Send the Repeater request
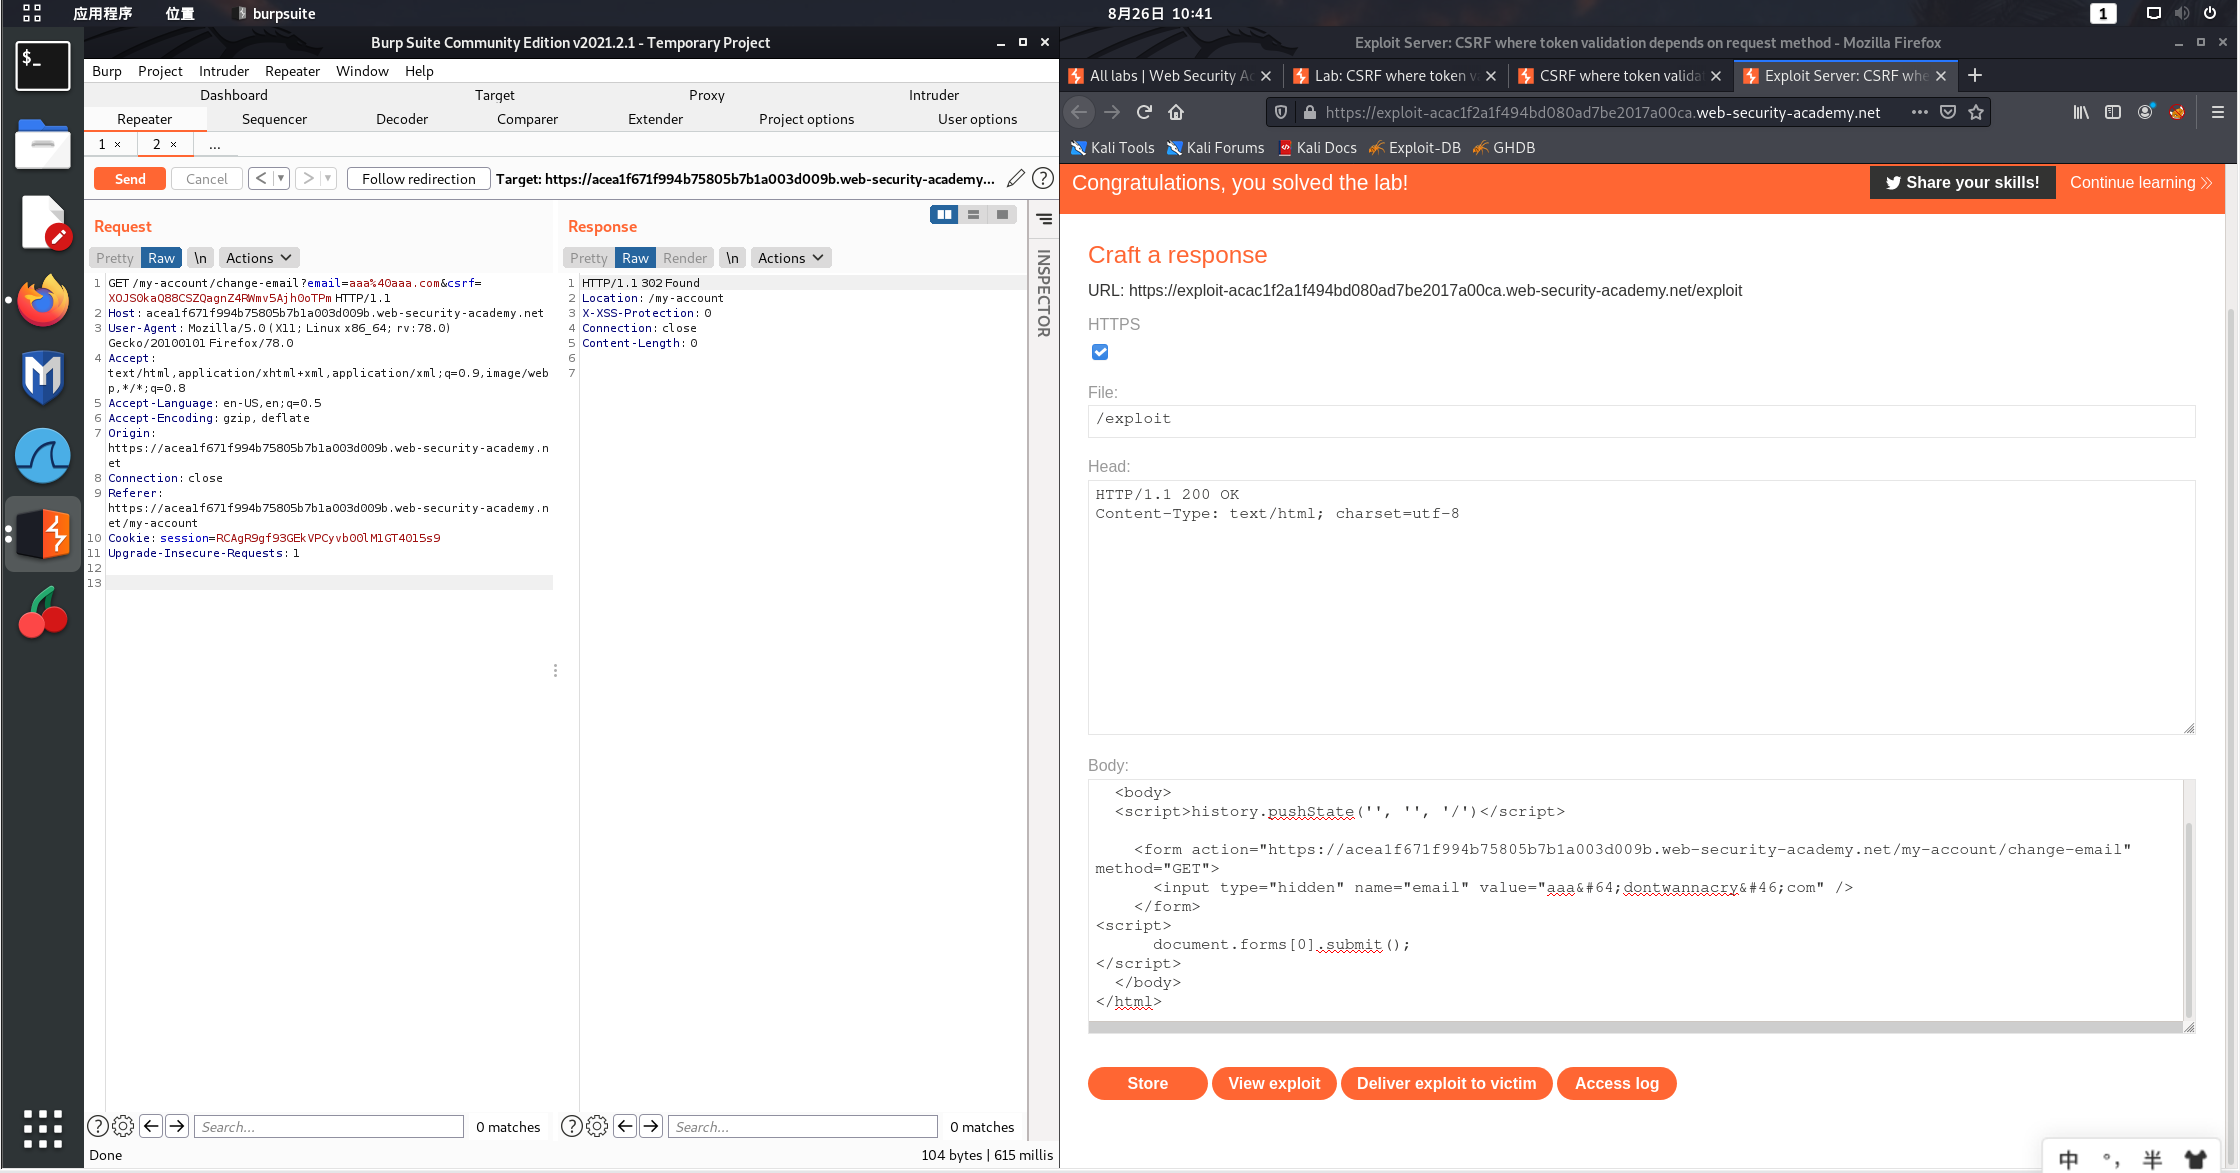The height and width of the screenshot is (1173, 2240). coord(130,178)
